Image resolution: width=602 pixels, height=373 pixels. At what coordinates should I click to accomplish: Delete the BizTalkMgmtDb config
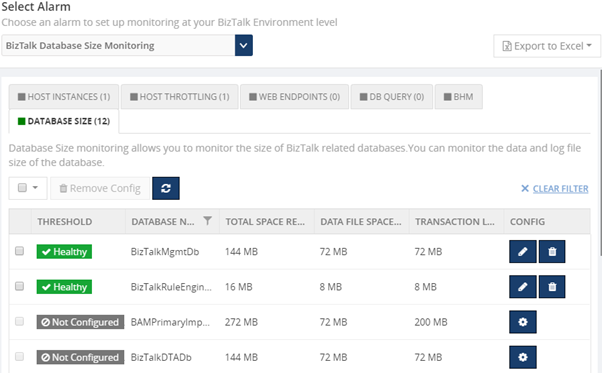click(552, 252)
